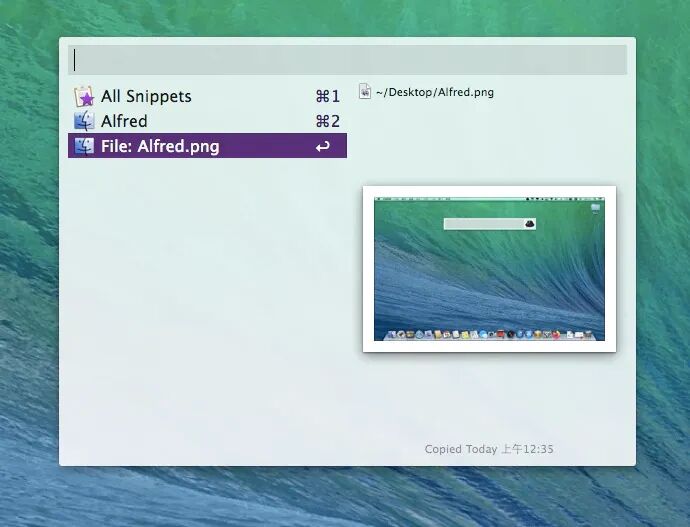This screenshot has width=690, height=527.
Task: Click the Alfred clipboard search input field
Action: (x=347, y=60)
